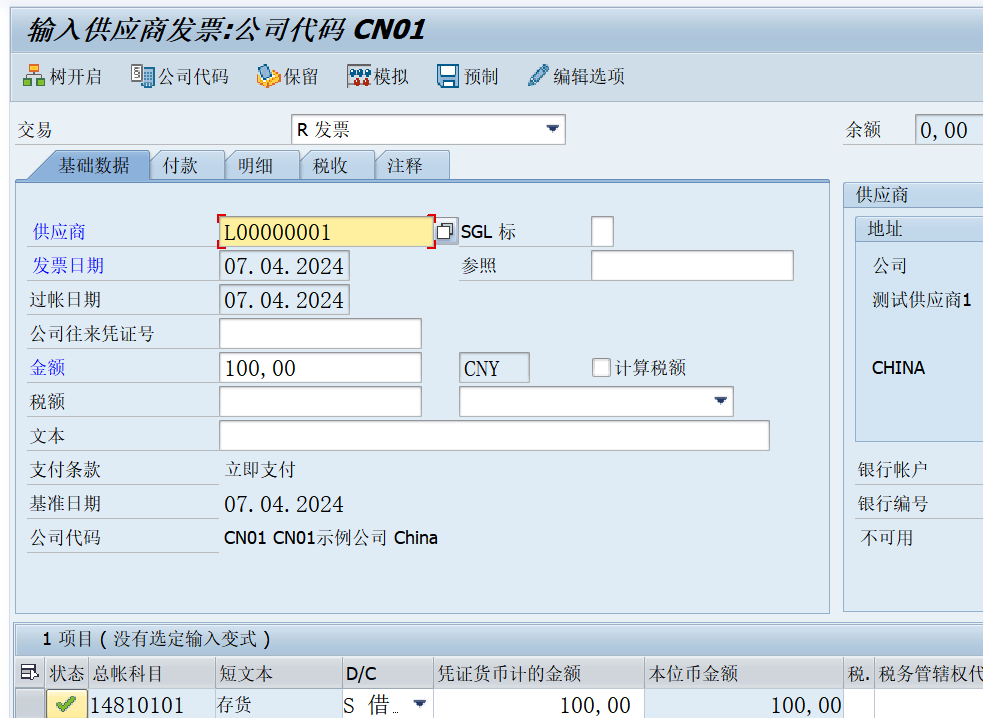
Task: Switch to the 明细 tab
Action: tap(255, 166)
